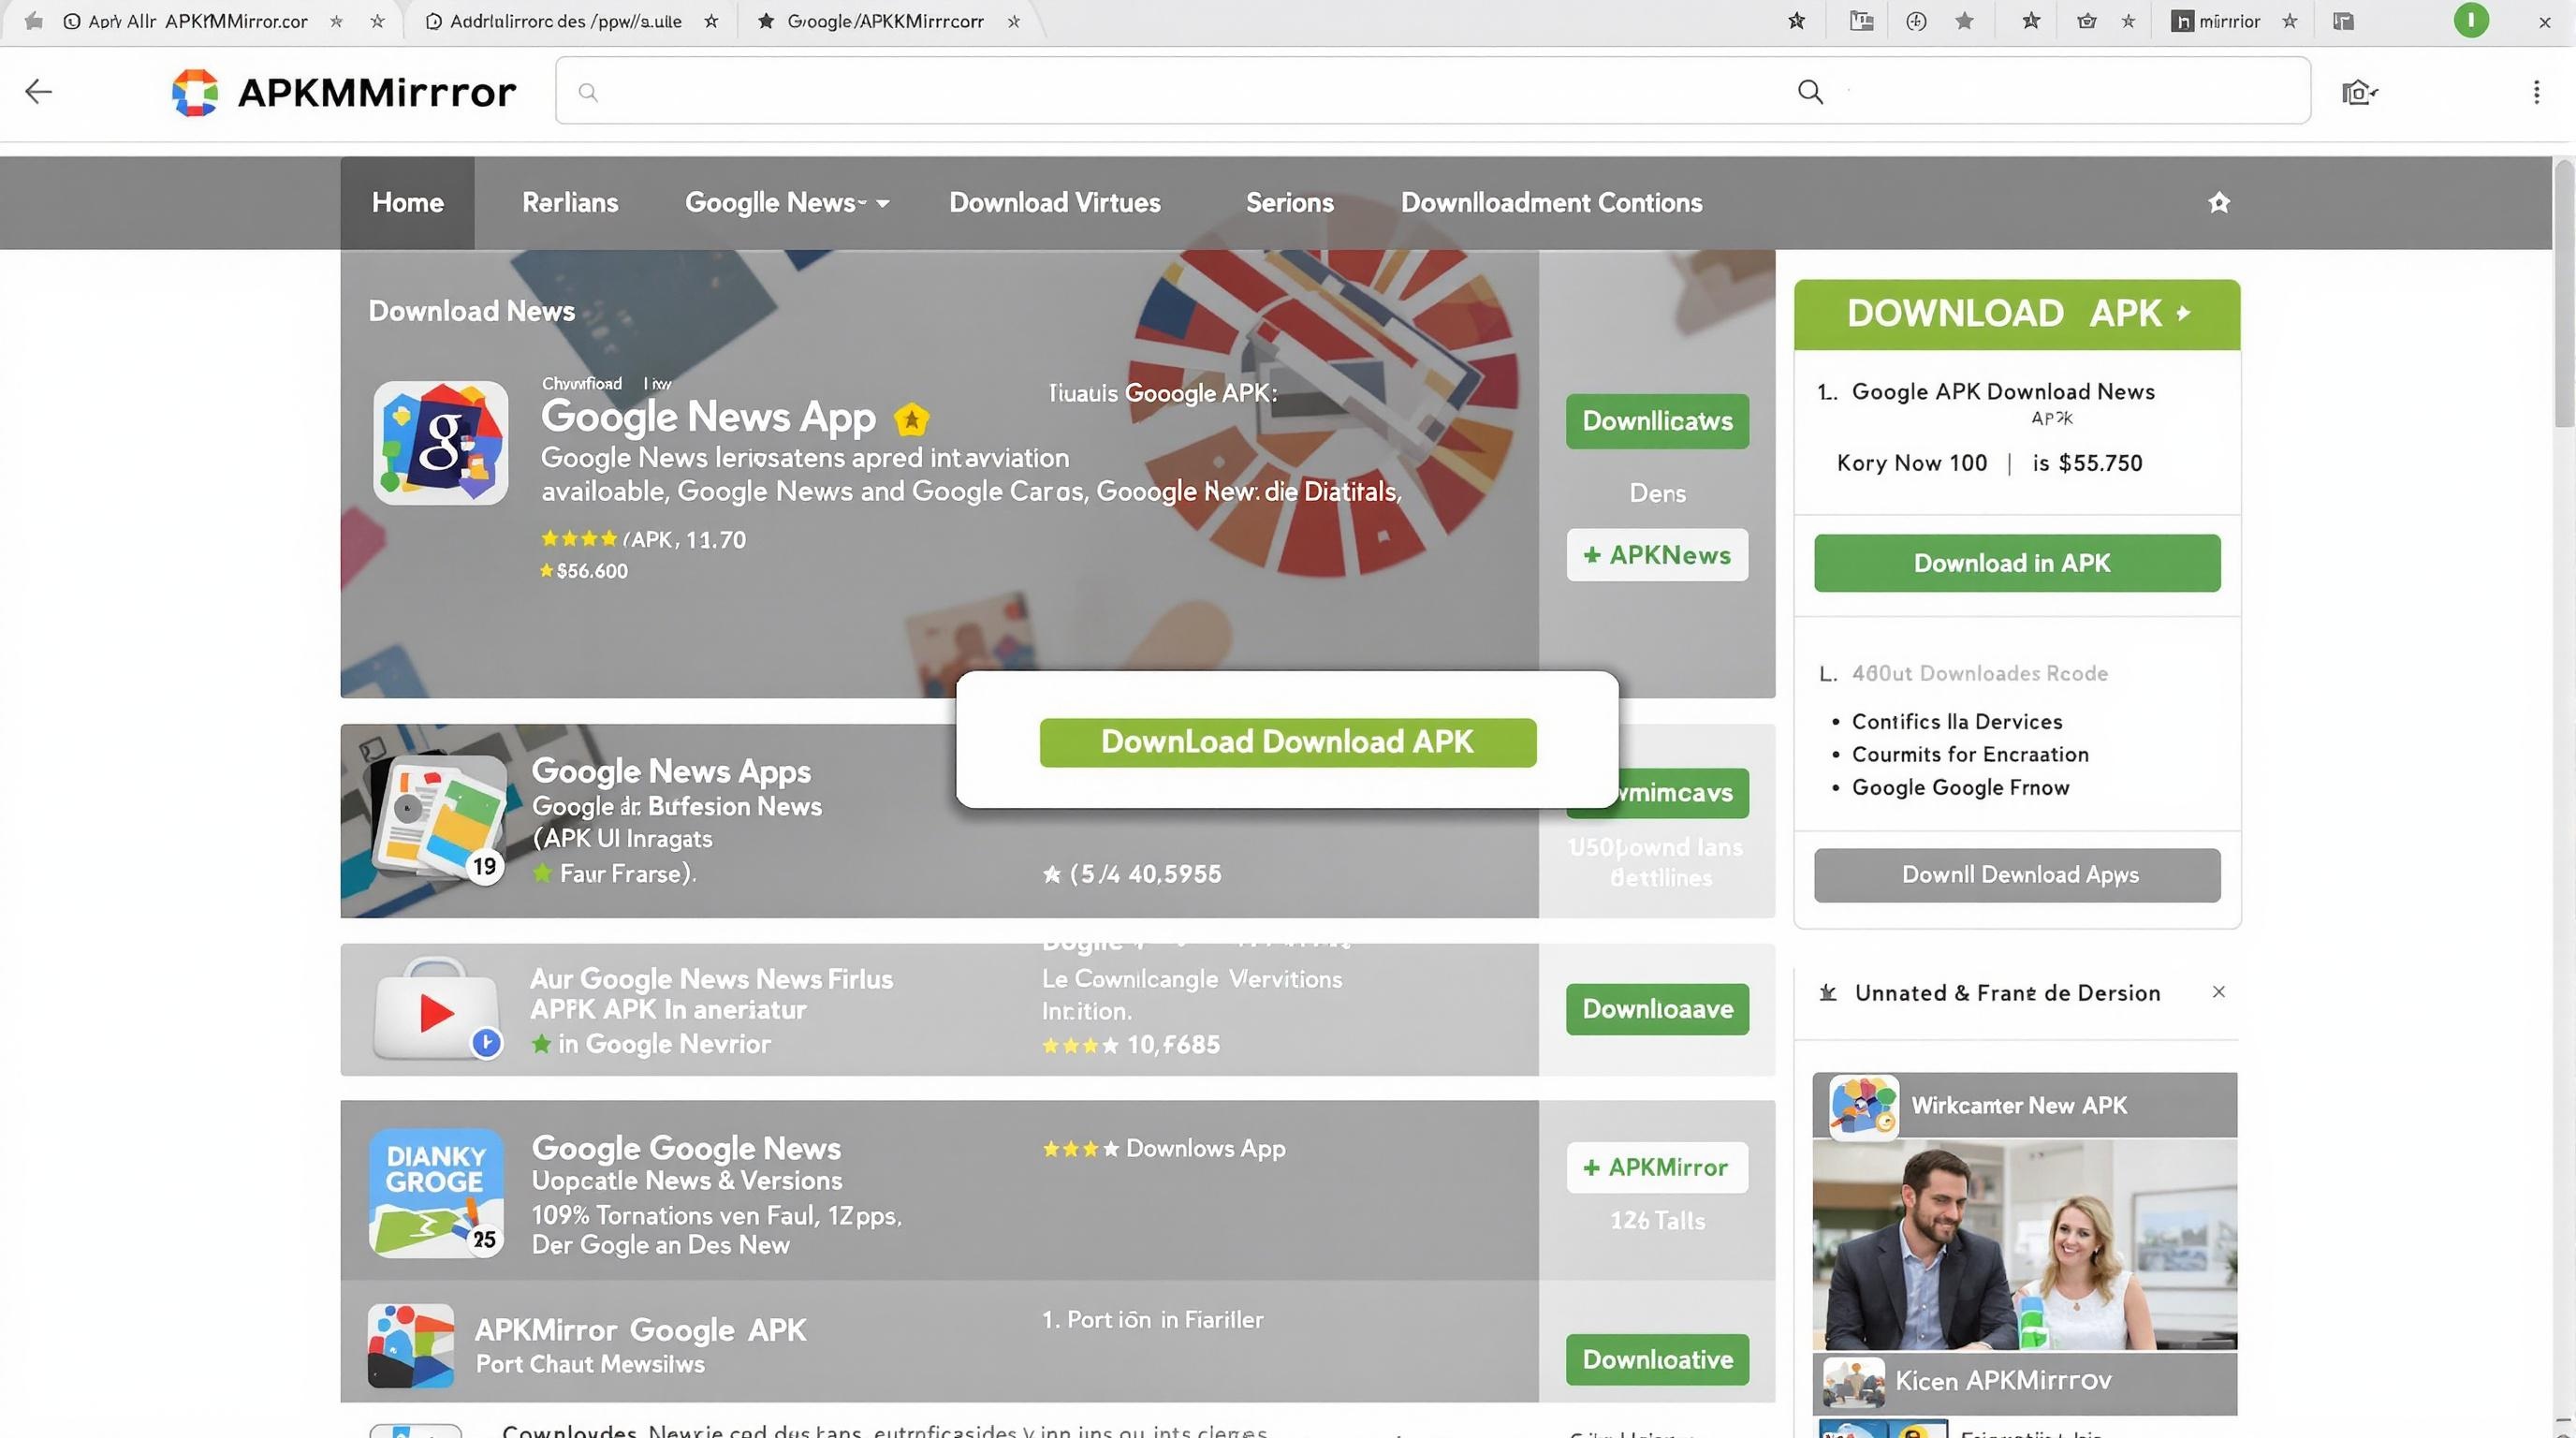Image resolution: width=2576 pixels, height=1438 pixels.
Task: Click the Download in APK button
Action: click(2017, 563)
